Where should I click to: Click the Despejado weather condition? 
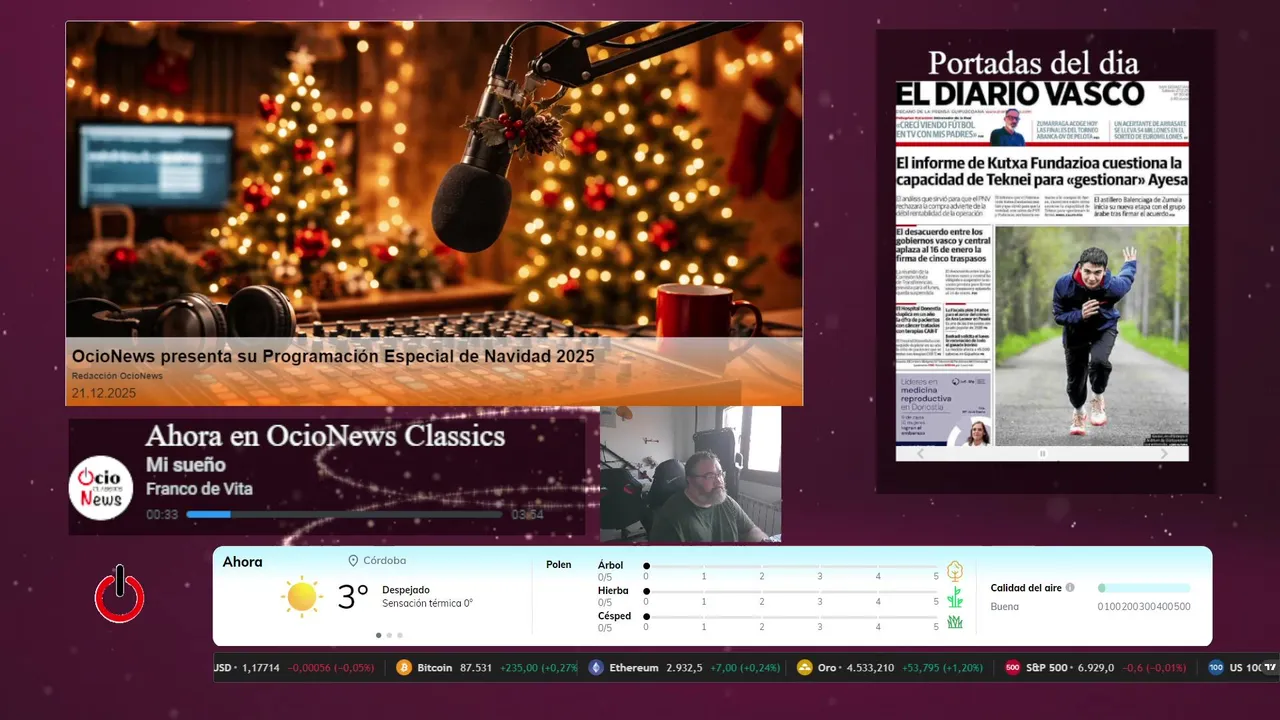[406, 590]
